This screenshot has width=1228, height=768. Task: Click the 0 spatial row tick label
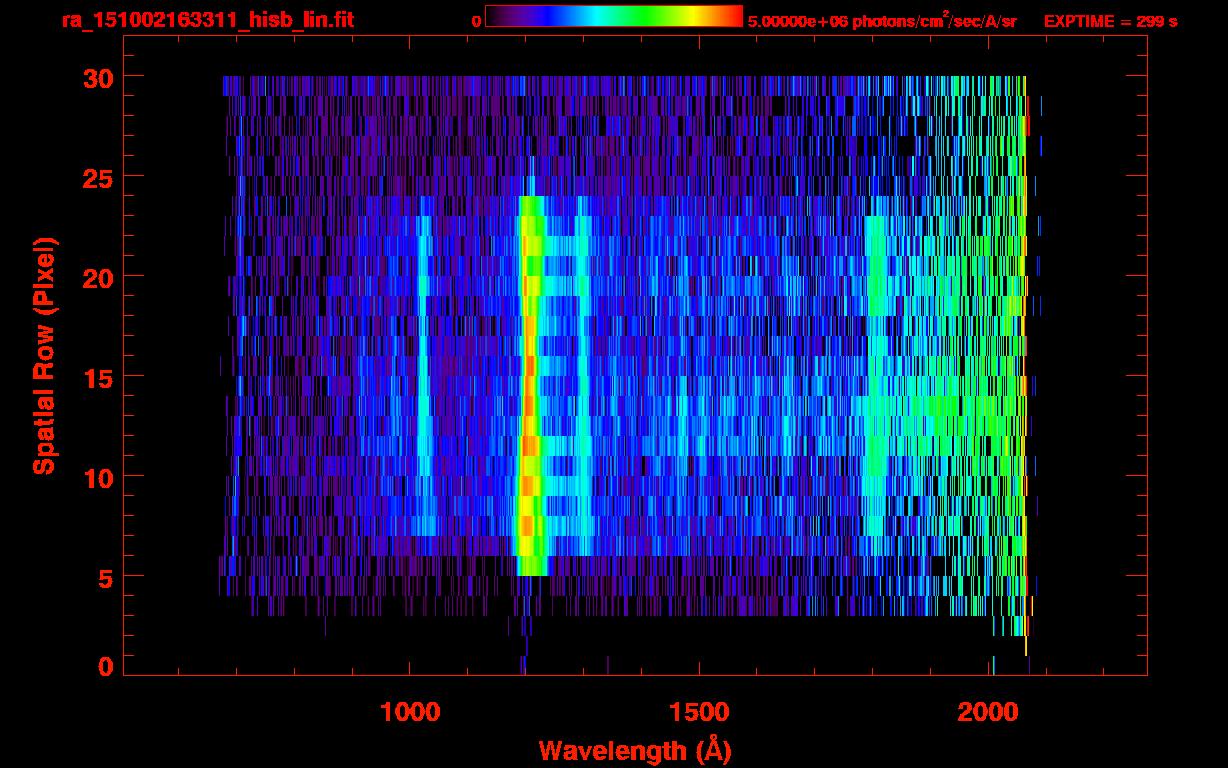tap(106, 666)
